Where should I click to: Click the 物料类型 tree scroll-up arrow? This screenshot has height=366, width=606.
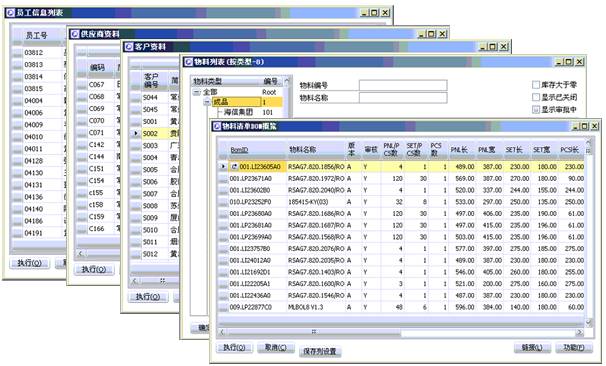pyautogui.click(x=286, y=81)
